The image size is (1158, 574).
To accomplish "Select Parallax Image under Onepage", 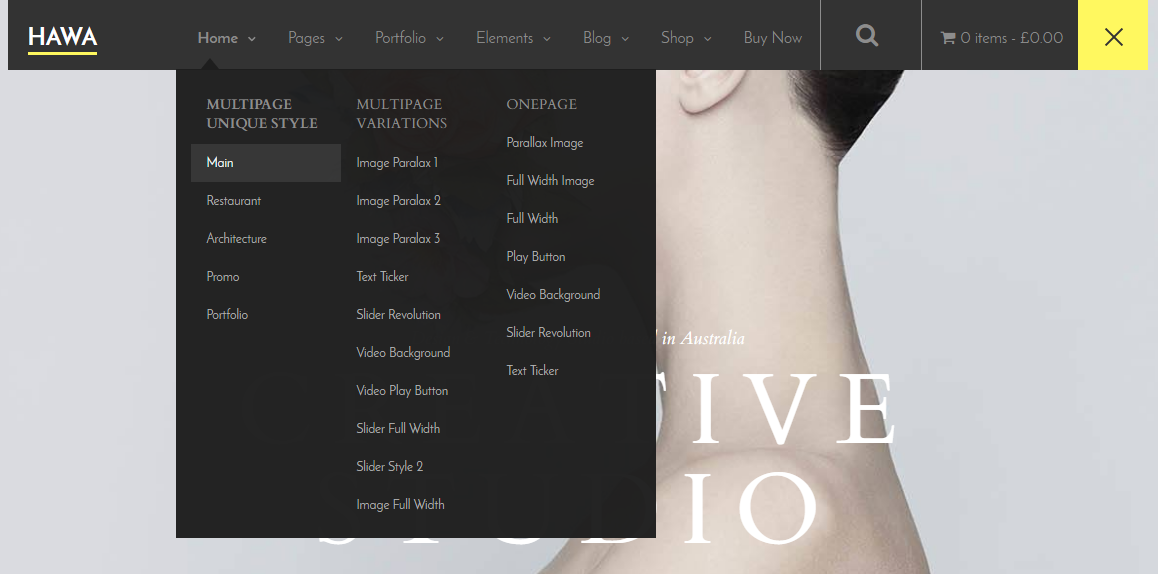I will pyautogui.click(x=545, y=143).
